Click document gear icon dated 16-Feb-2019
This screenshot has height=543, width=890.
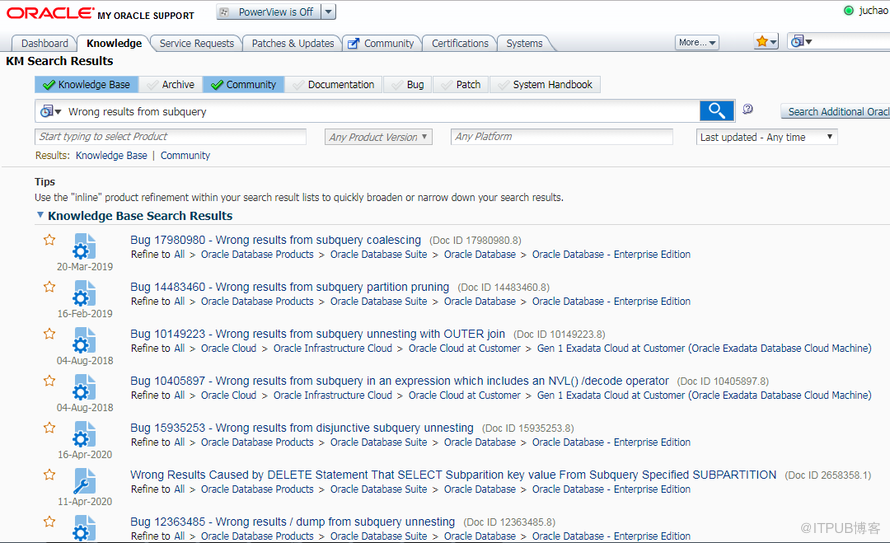(x=84, y=293)
